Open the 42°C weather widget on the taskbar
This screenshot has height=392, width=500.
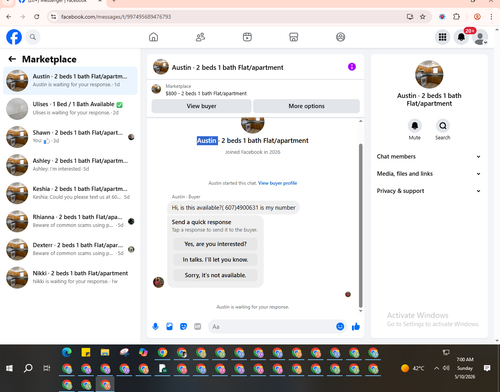413,368
